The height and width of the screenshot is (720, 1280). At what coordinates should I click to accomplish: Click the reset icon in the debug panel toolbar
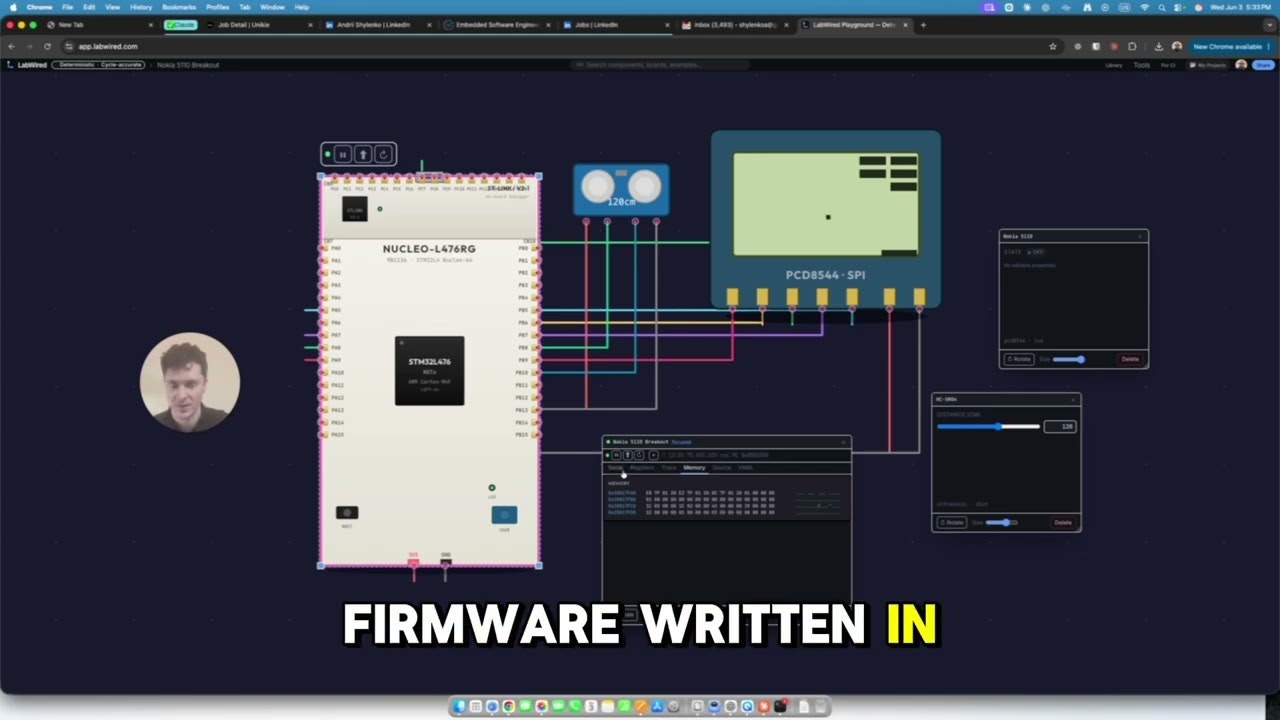(x=639, y=455)
